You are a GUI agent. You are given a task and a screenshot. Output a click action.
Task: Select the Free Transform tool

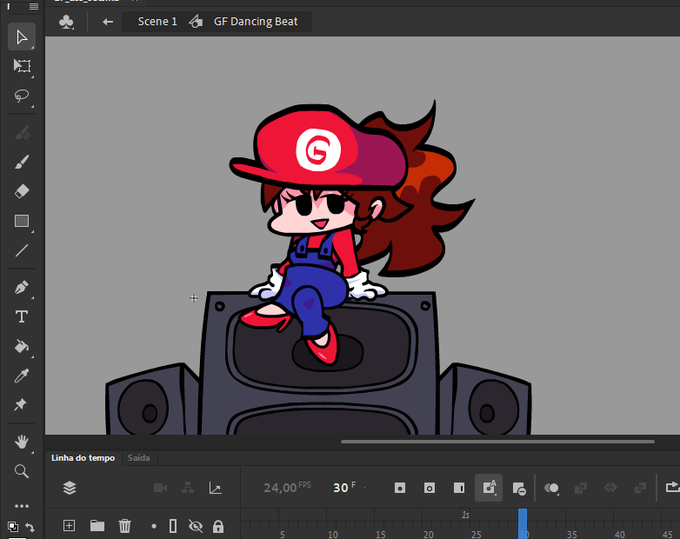click(x=22, y=66)
